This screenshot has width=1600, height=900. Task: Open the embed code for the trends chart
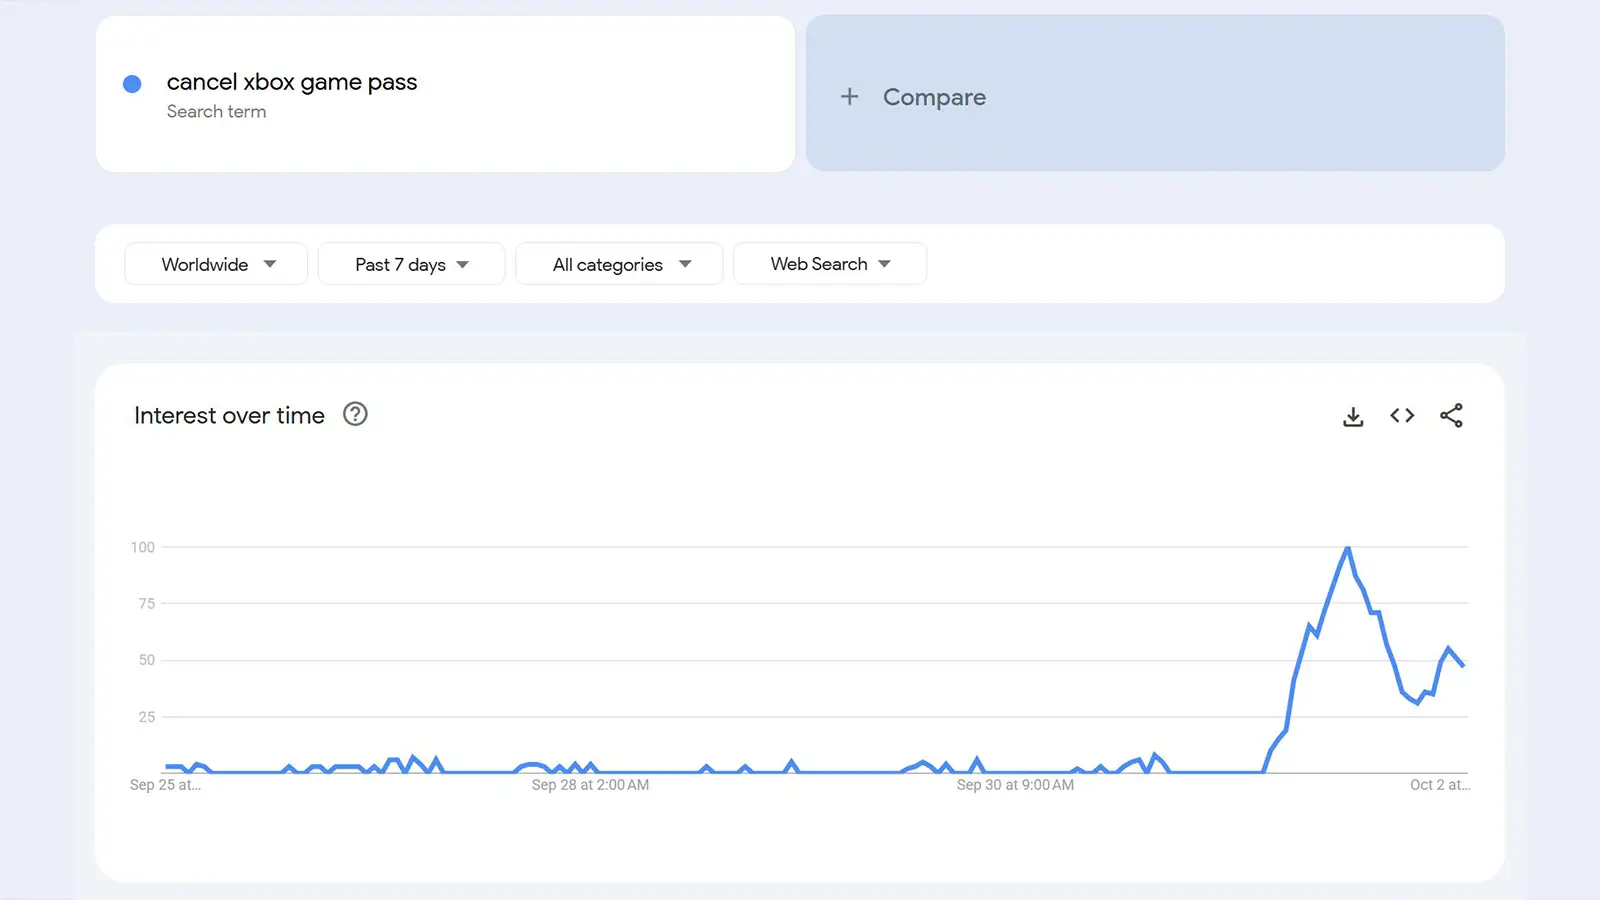click(1402, 415)
